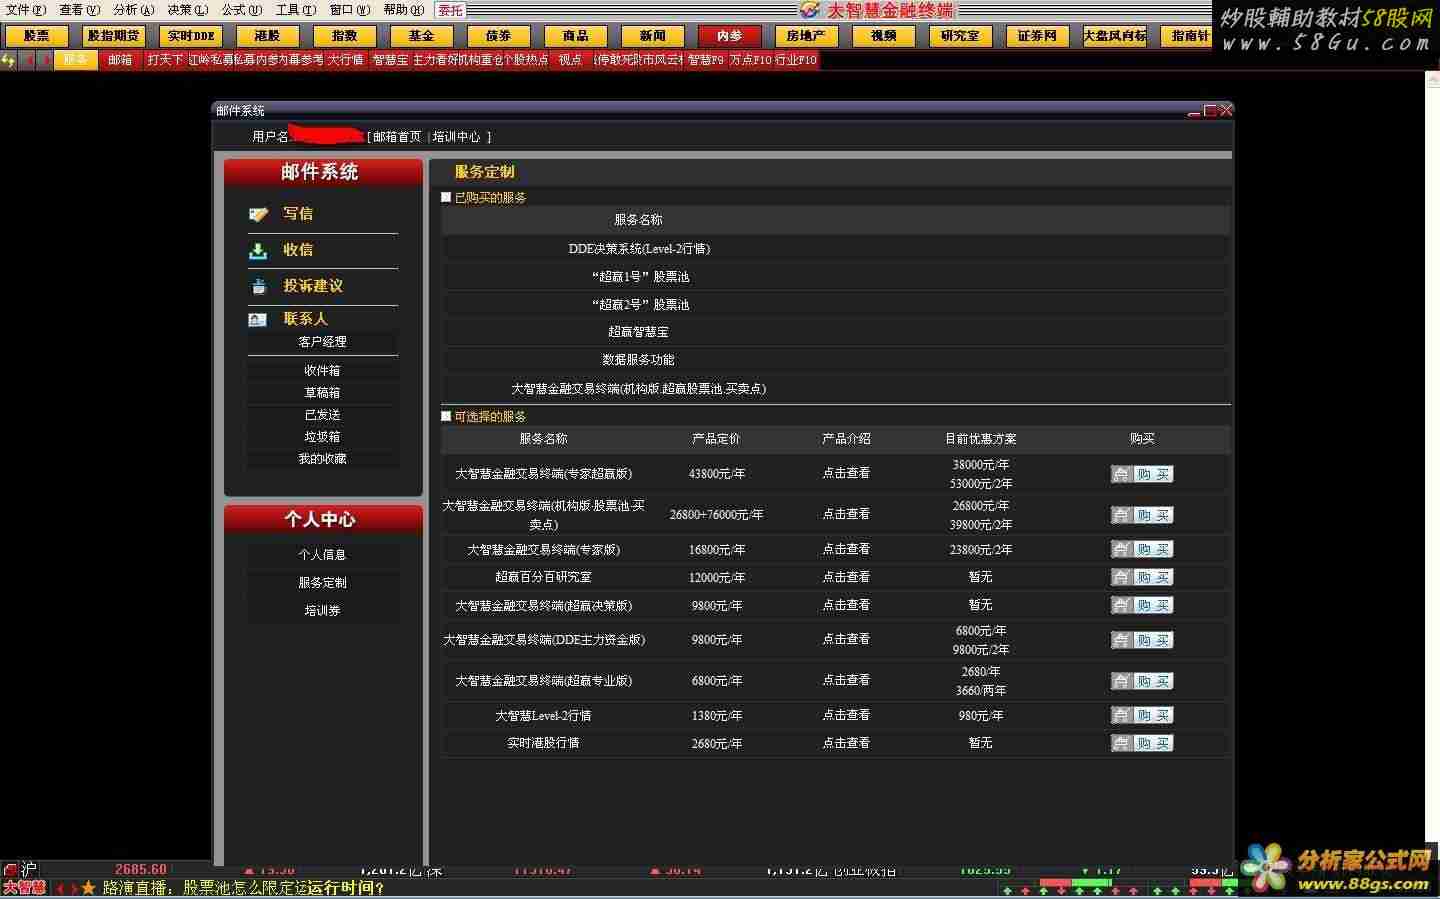Select 股指期货 toolbar button

point(114,36)
